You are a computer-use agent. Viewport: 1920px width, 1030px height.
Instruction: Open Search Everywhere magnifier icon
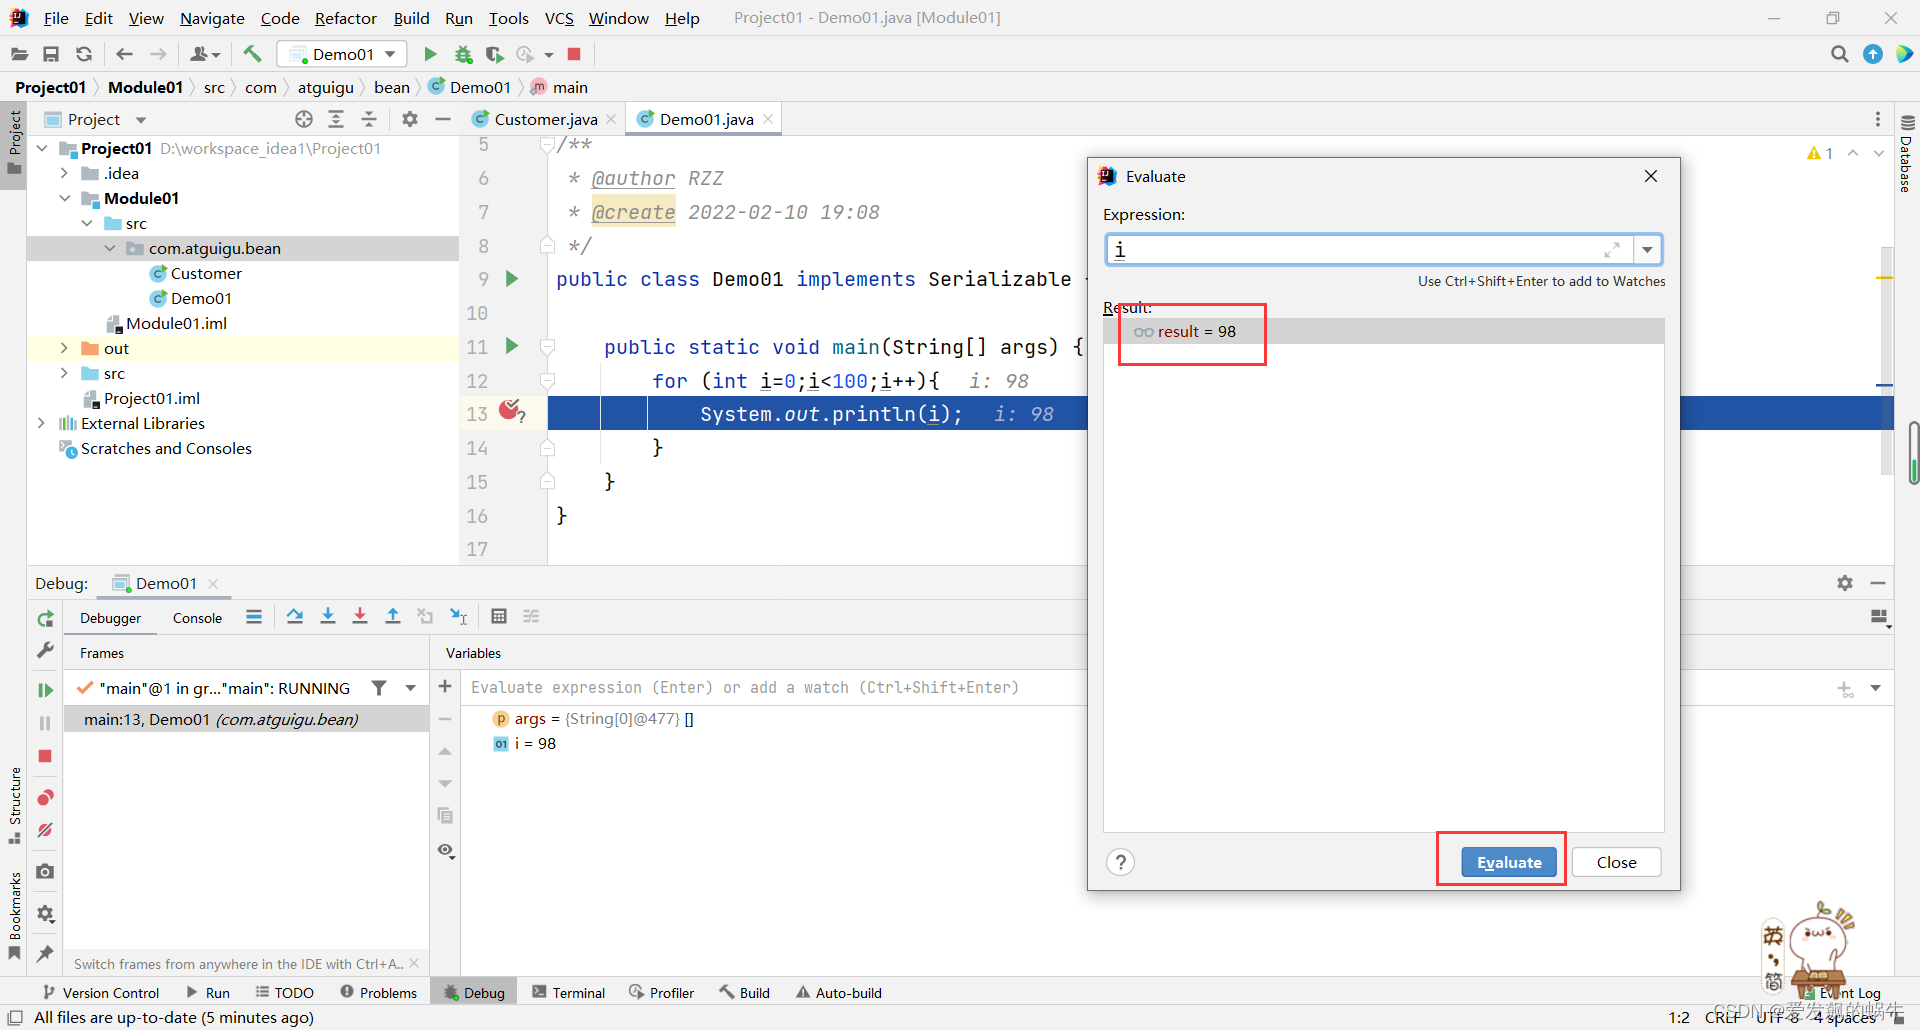(1839, 54)
